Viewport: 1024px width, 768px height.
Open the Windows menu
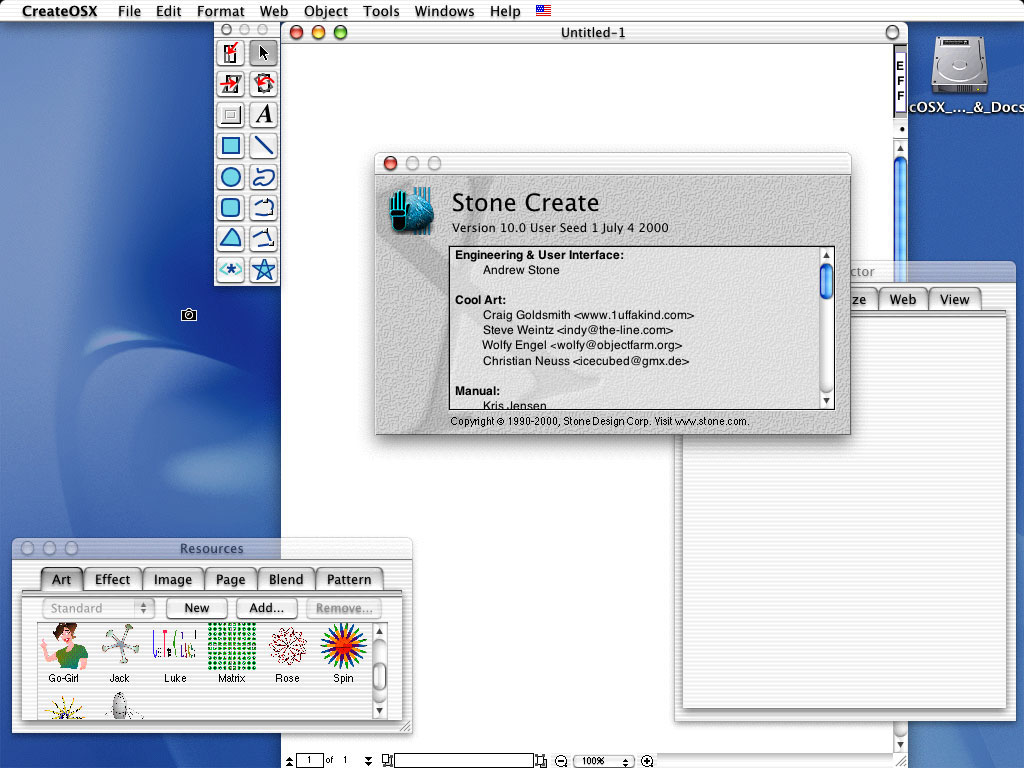point(445,11)
